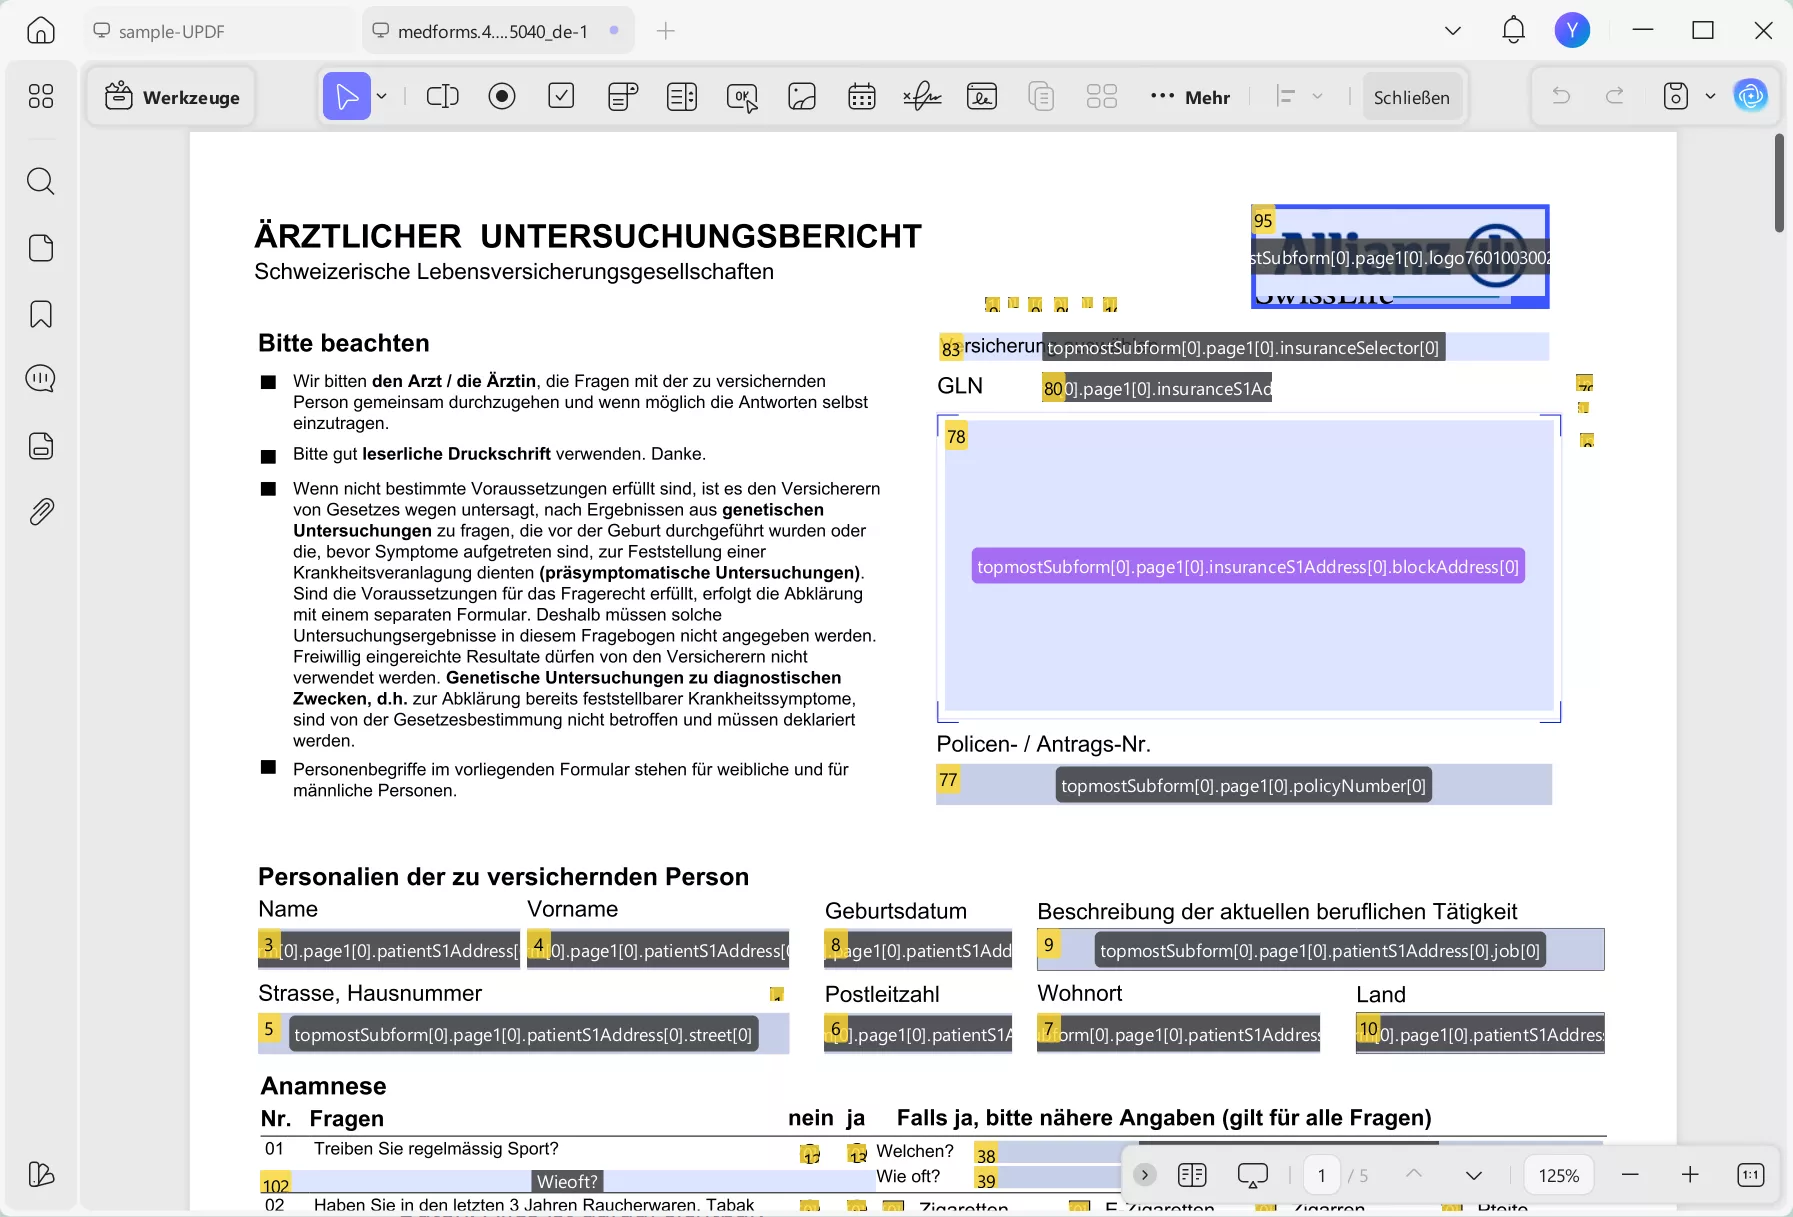This screenshot has width=1793, height=1217.
Task: Select the digital signature field tool
Action: coord(922,96)
